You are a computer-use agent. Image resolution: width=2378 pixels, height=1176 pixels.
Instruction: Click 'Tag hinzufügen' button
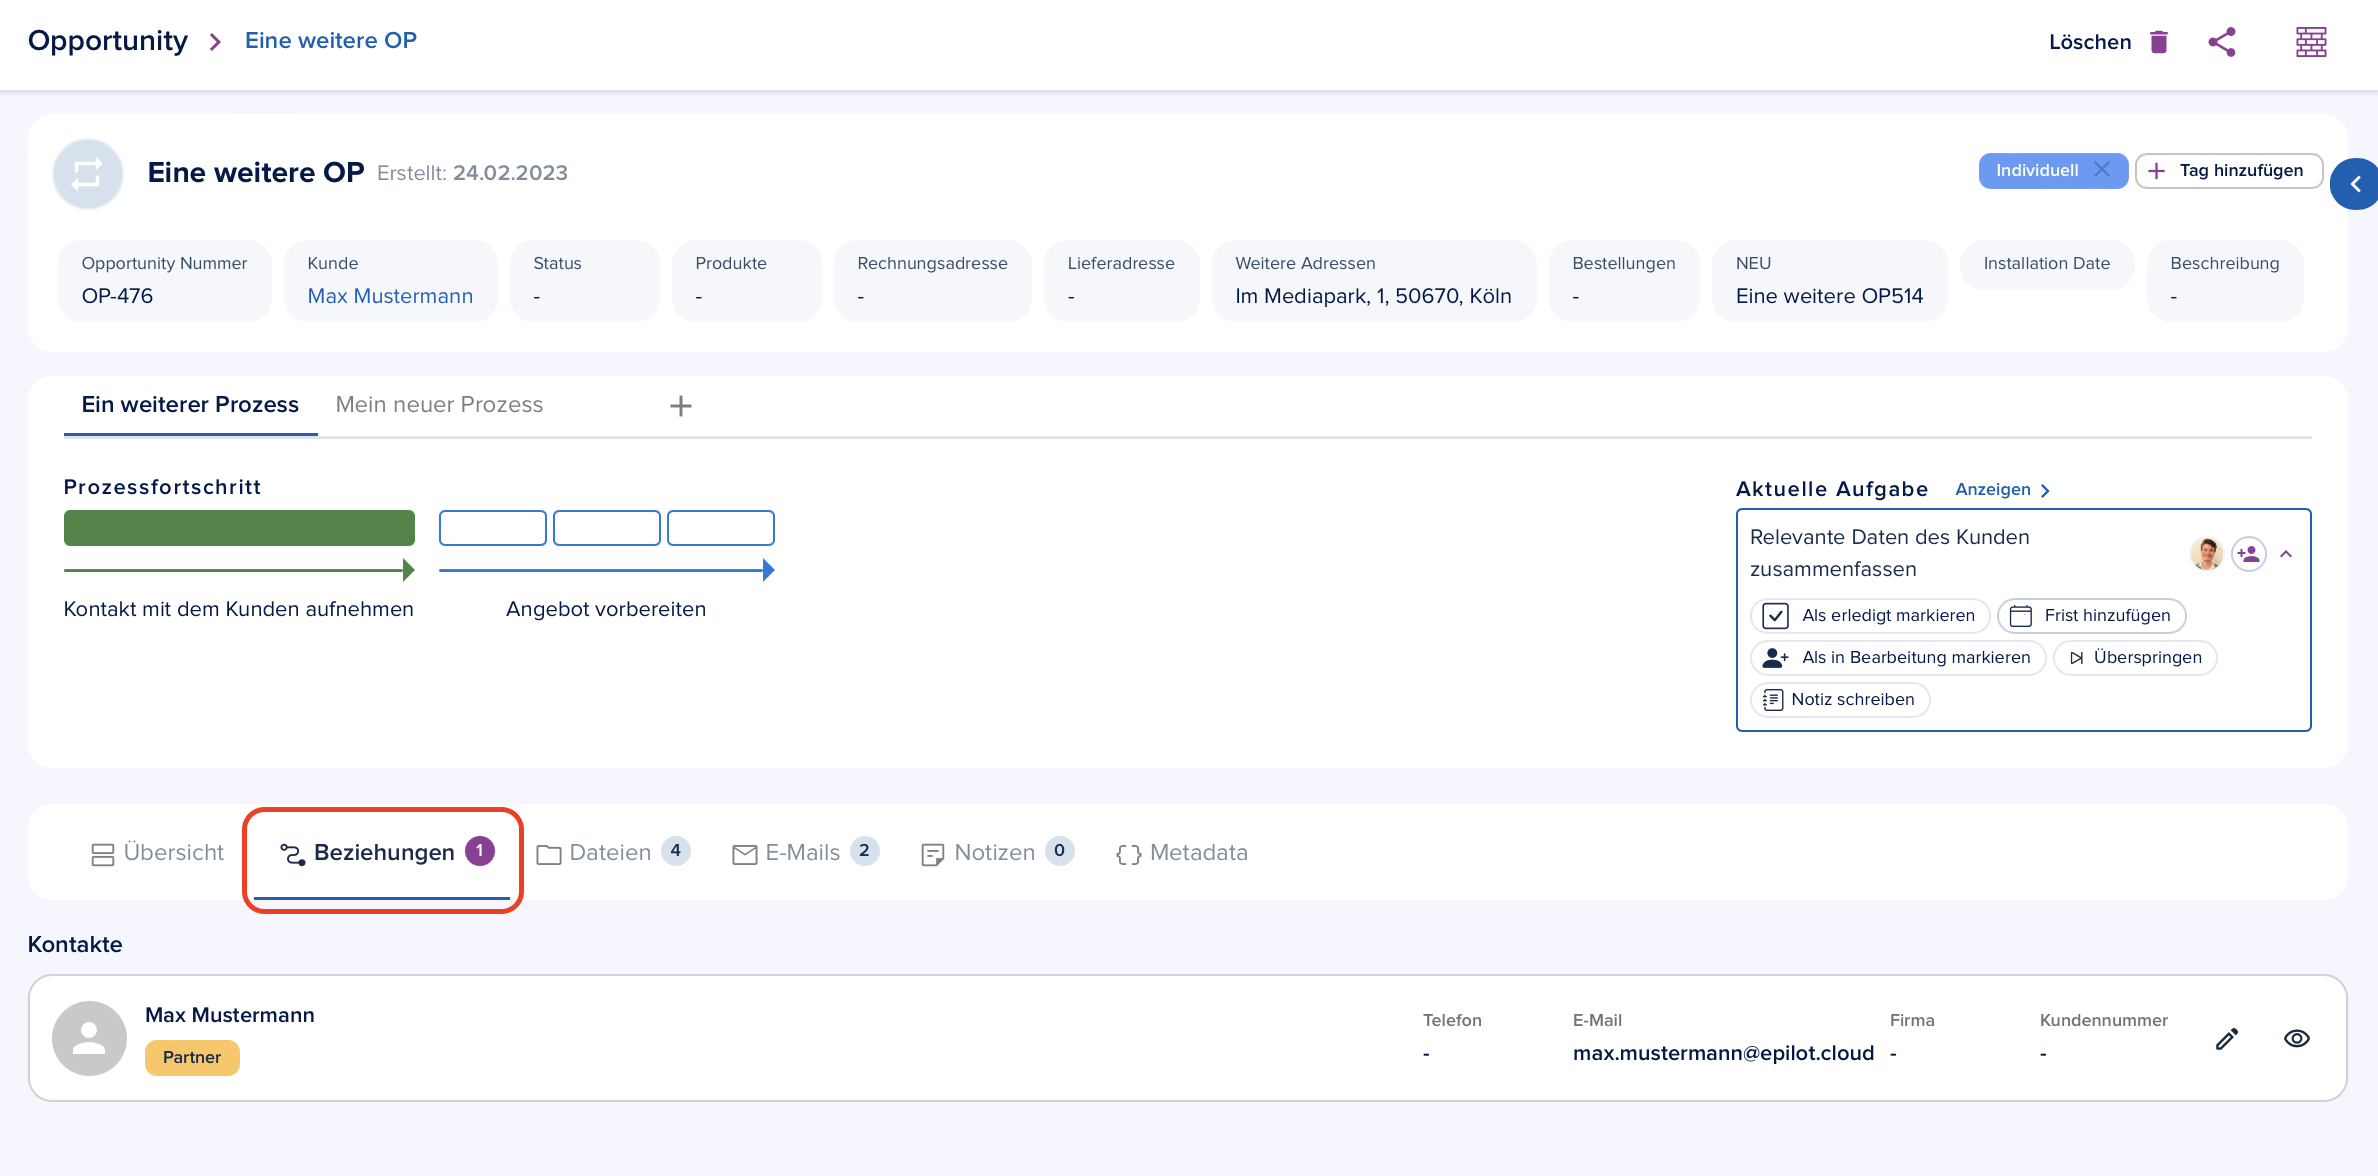click(2225, 168)
